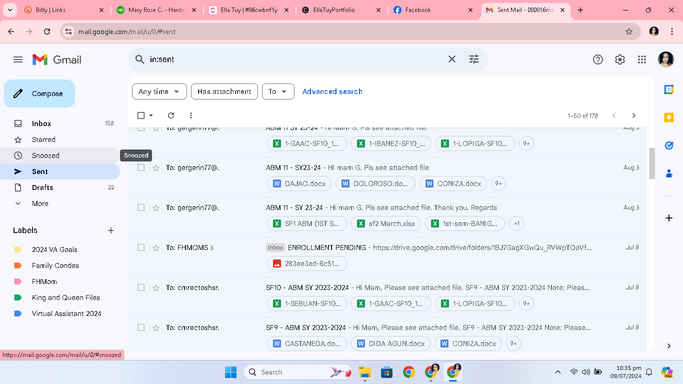This screenshot has height=384, width=683.
Task: Show search options slider icon
Action: (x=474, y=59)
